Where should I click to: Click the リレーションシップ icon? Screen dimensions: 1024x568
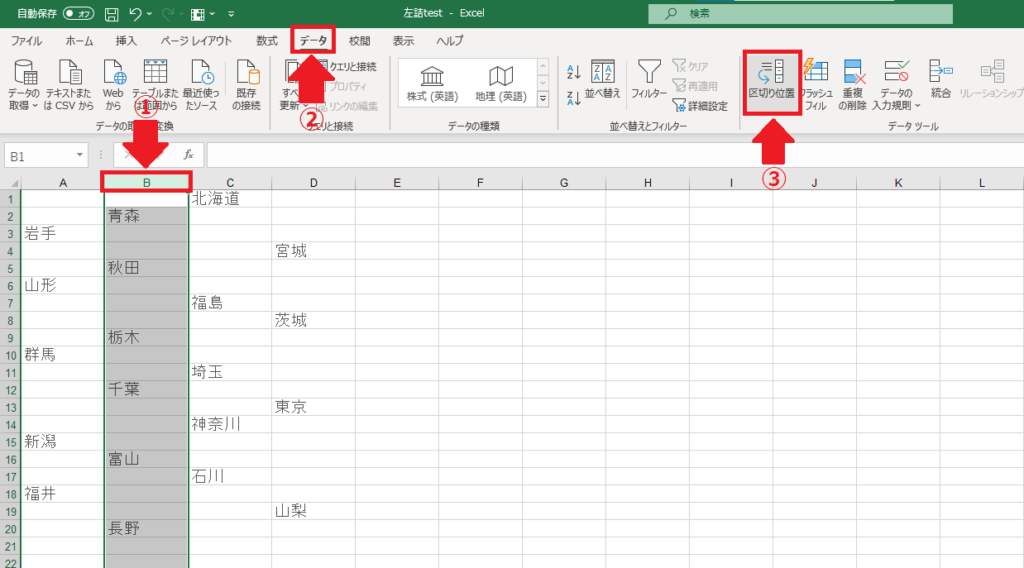click(991, 80)
